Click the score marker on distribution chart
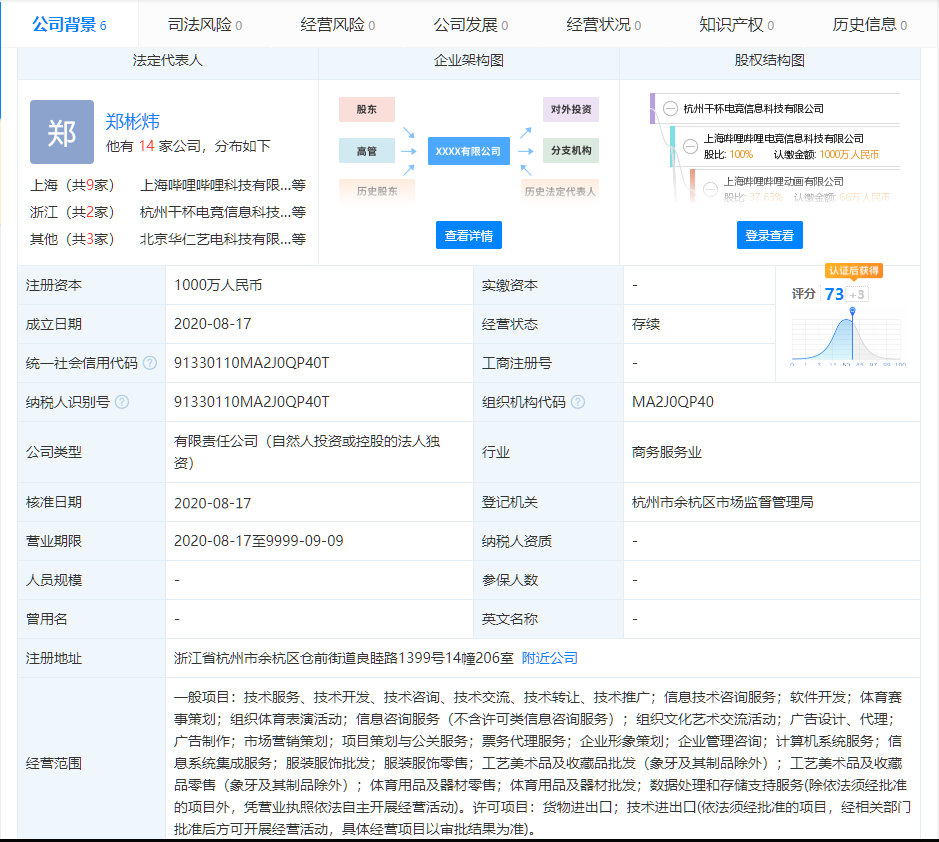939x842 pixels. [852, 311]
